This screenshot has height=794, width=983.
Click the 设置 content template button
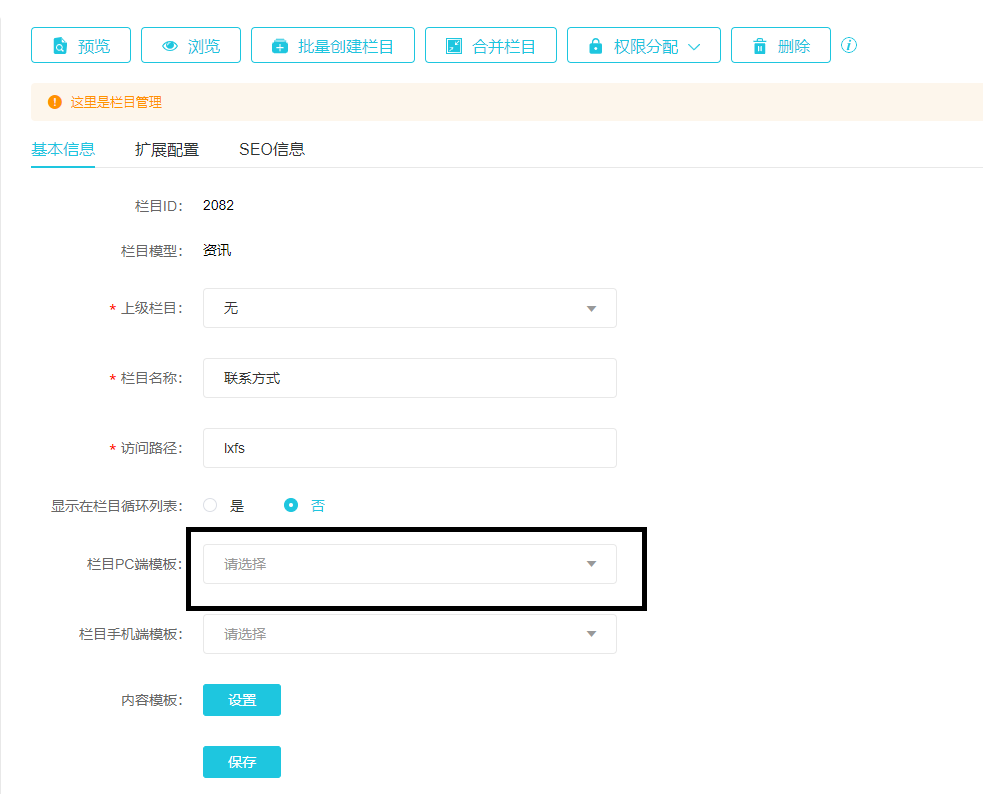[x=242, y=700]
